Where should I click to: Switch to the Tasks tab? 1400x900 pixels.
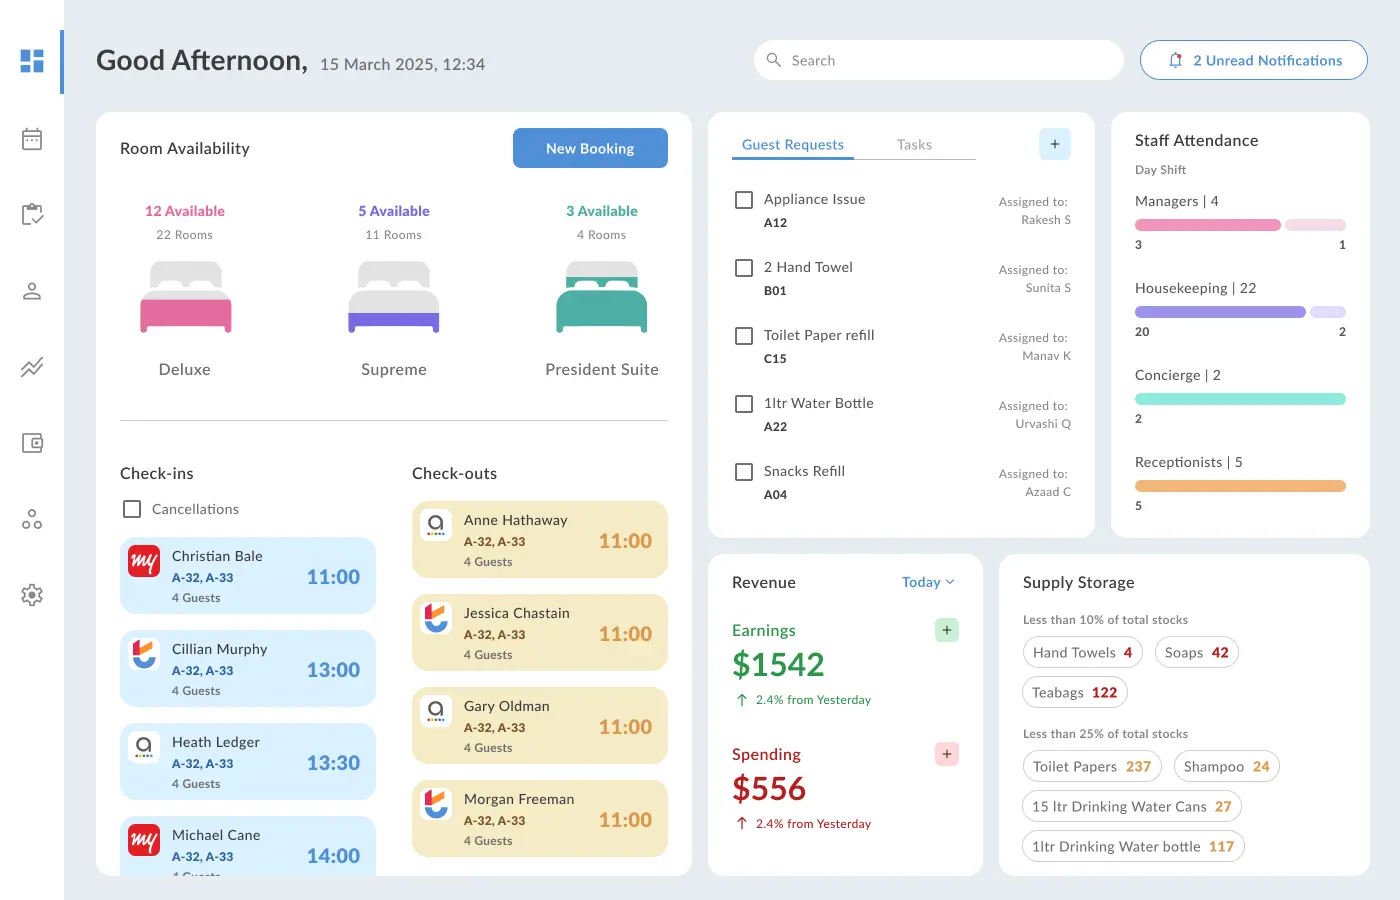(914, 145)
